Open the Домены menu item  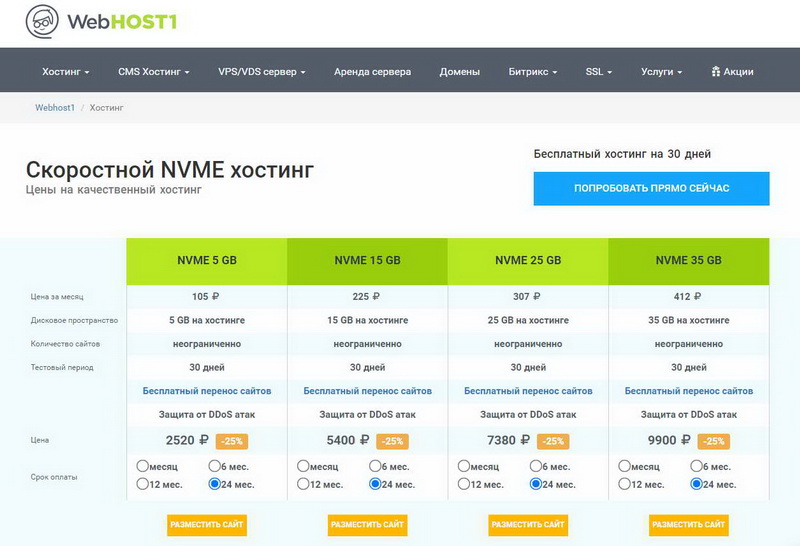[x=460, y=72]
